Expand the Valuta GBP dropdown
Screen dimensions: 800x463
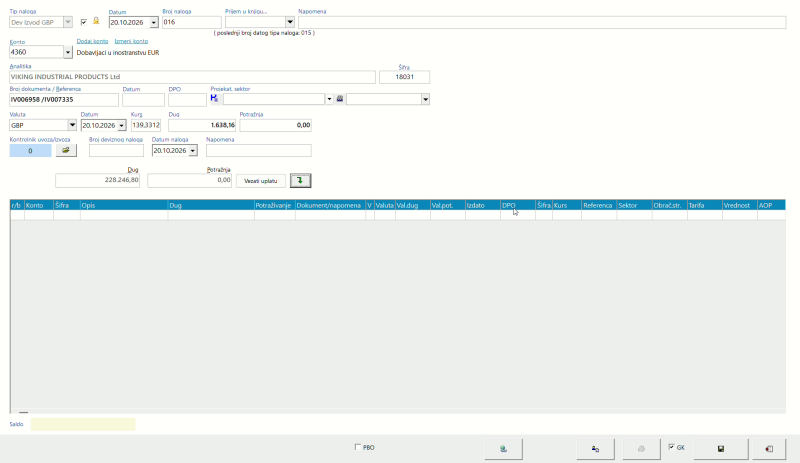click(72, 125)
